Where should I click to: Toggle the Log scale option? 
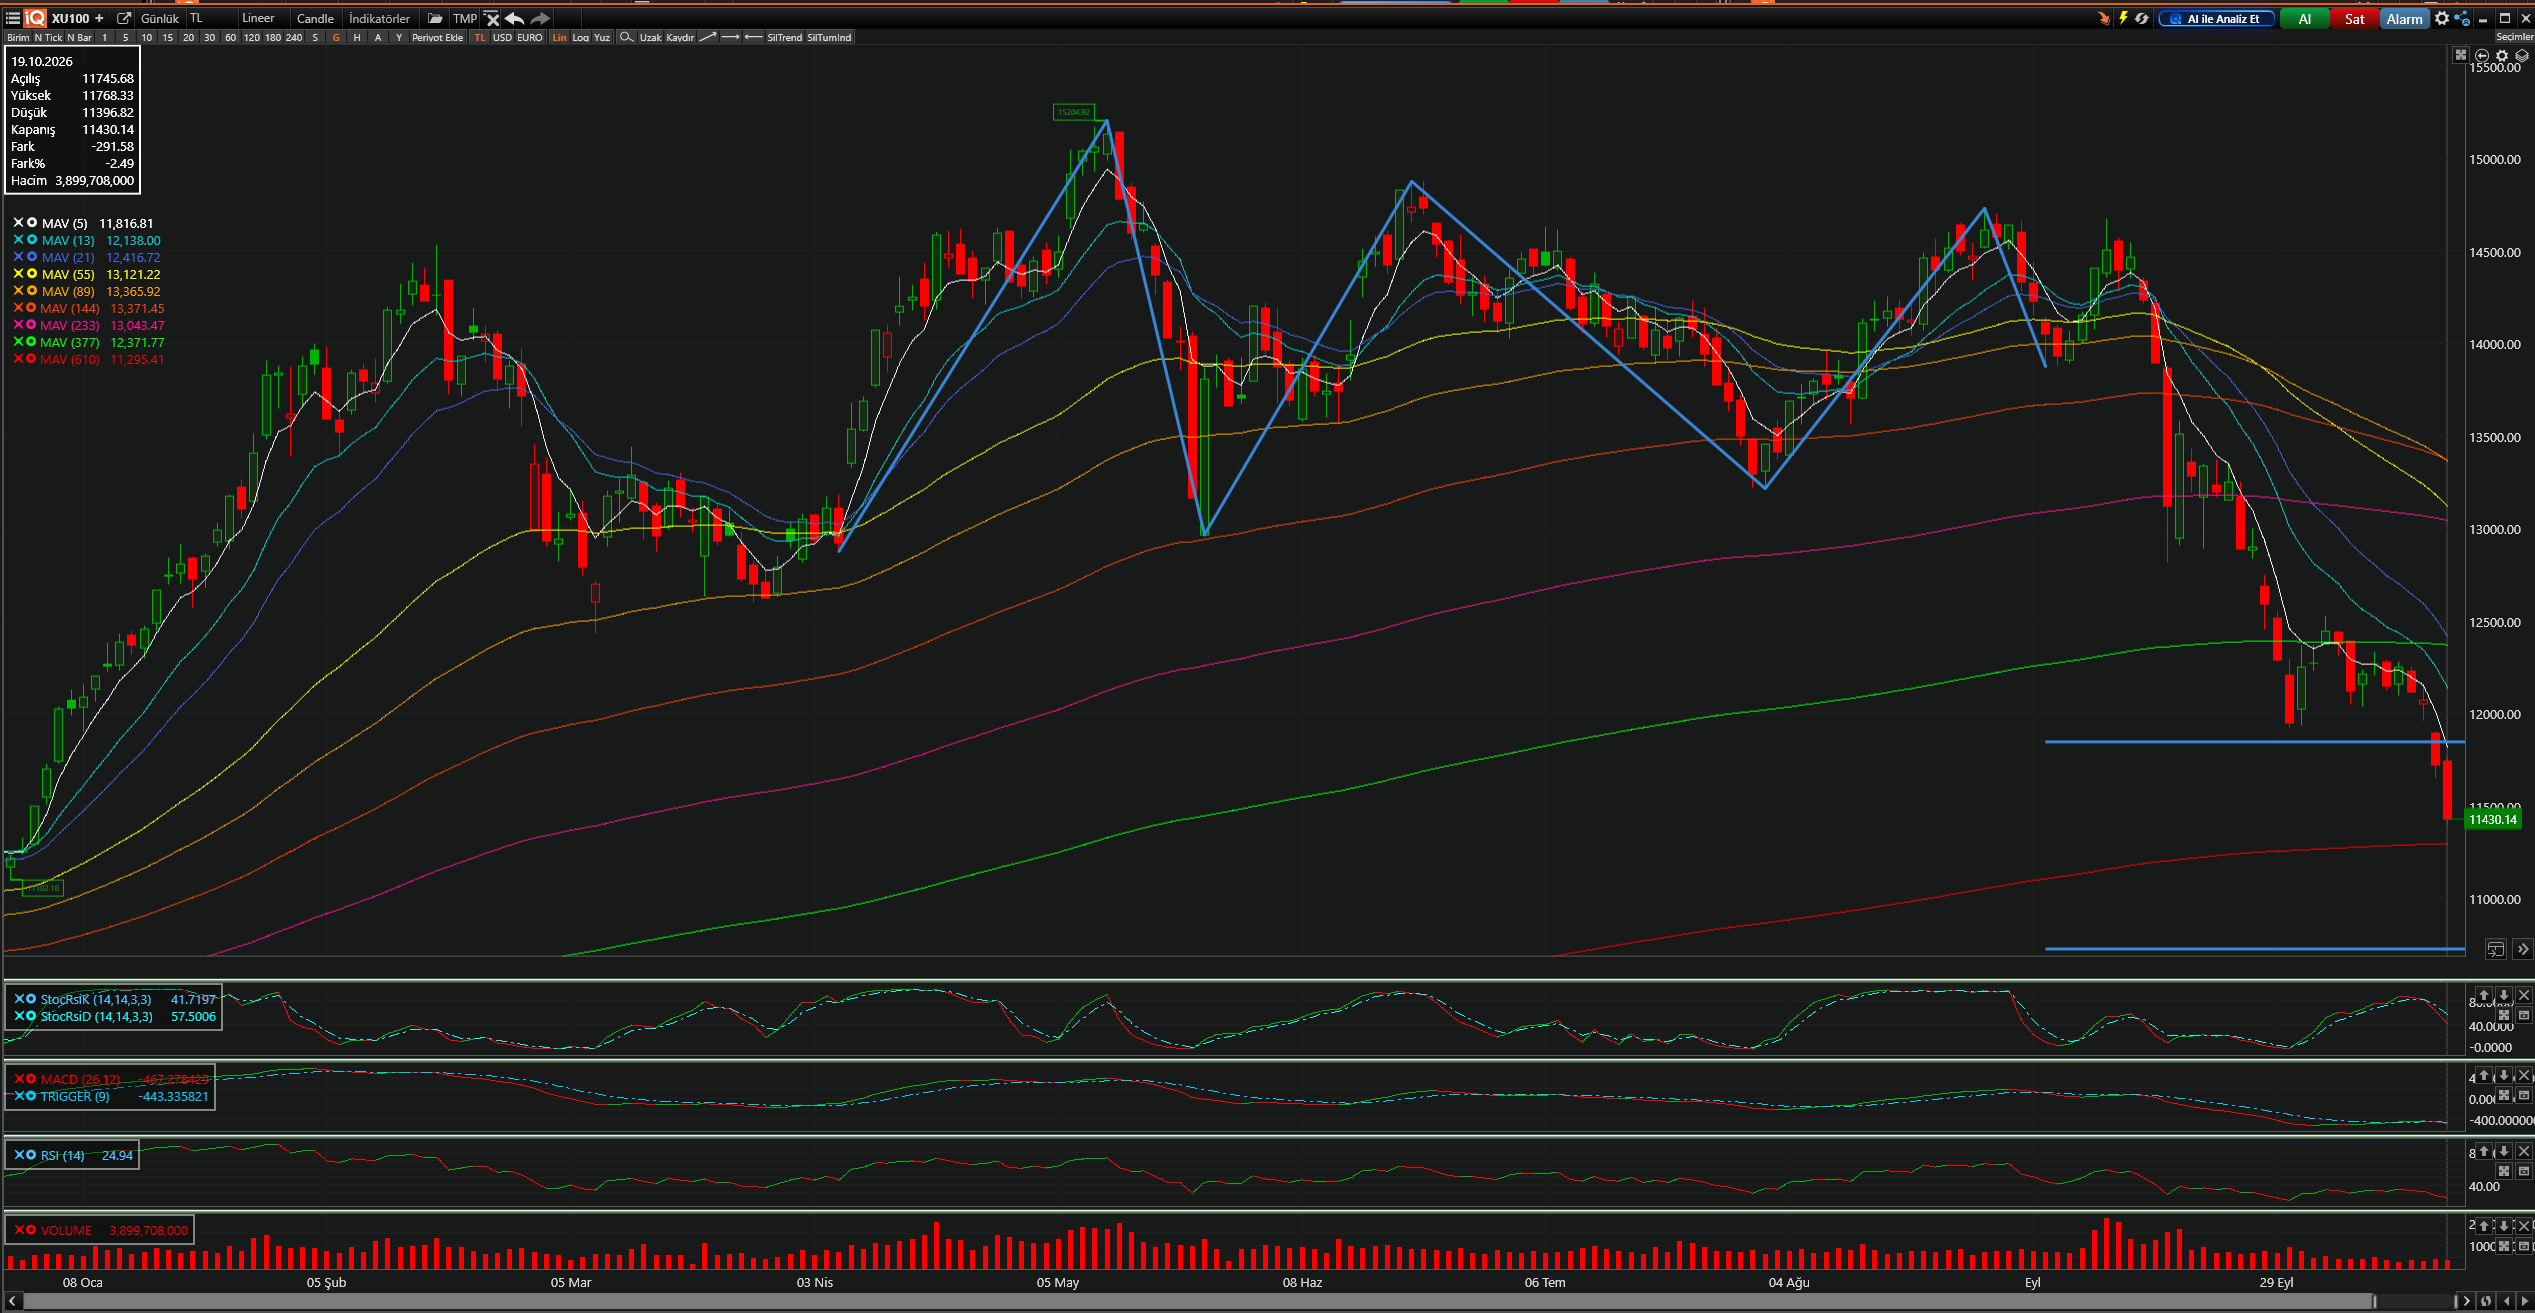click(x=580, y=37)
